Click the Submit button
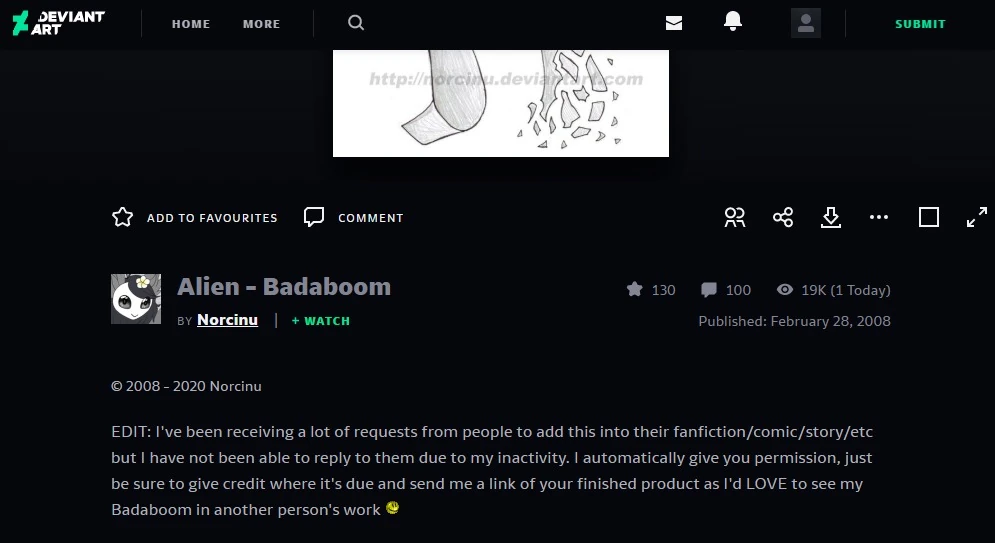Image resolution: width=995 pixels, height=543 pixels. [920, 24]
